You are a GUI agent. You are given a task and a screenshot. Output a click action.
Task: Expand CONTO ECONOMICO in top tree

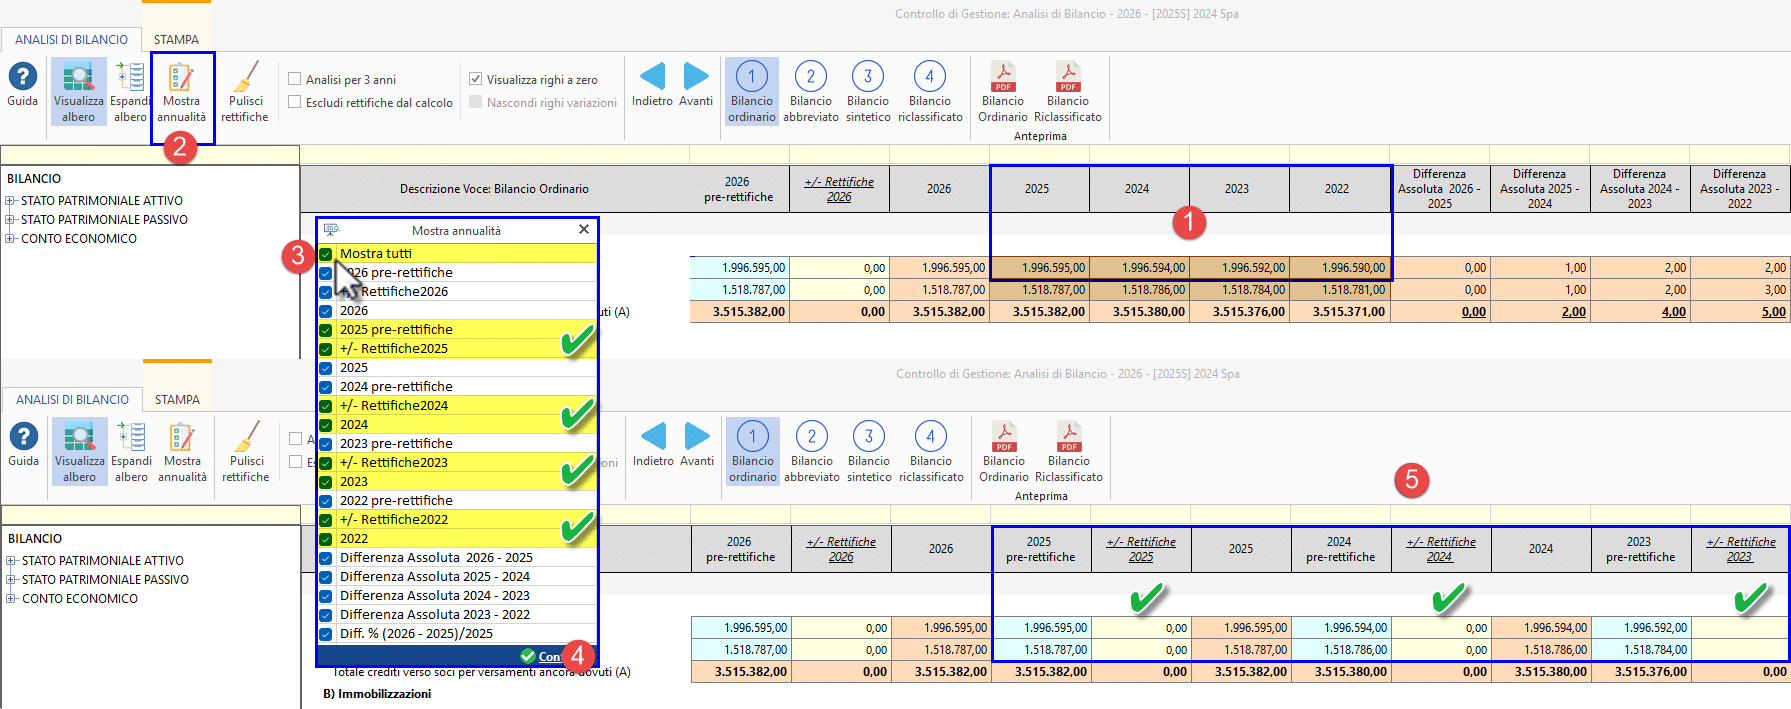tap(10, 239)
